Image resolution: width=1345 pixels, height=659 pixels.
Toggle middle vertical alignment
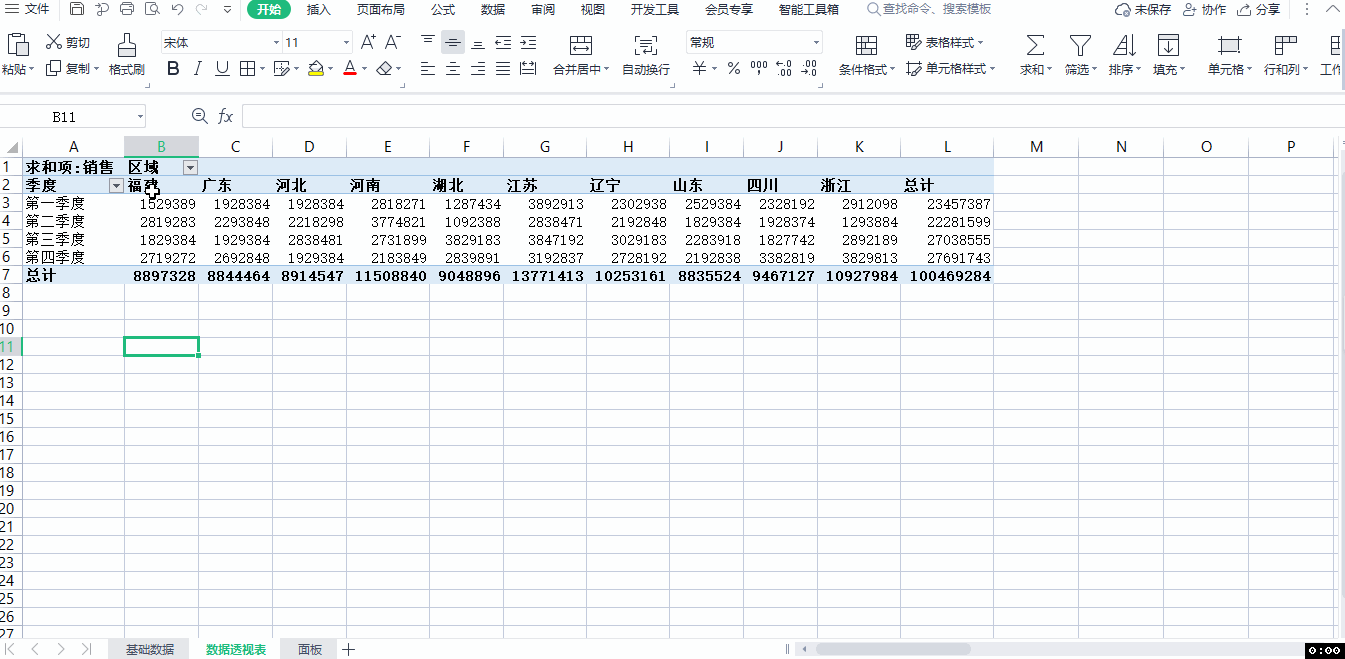pos(453,42)
